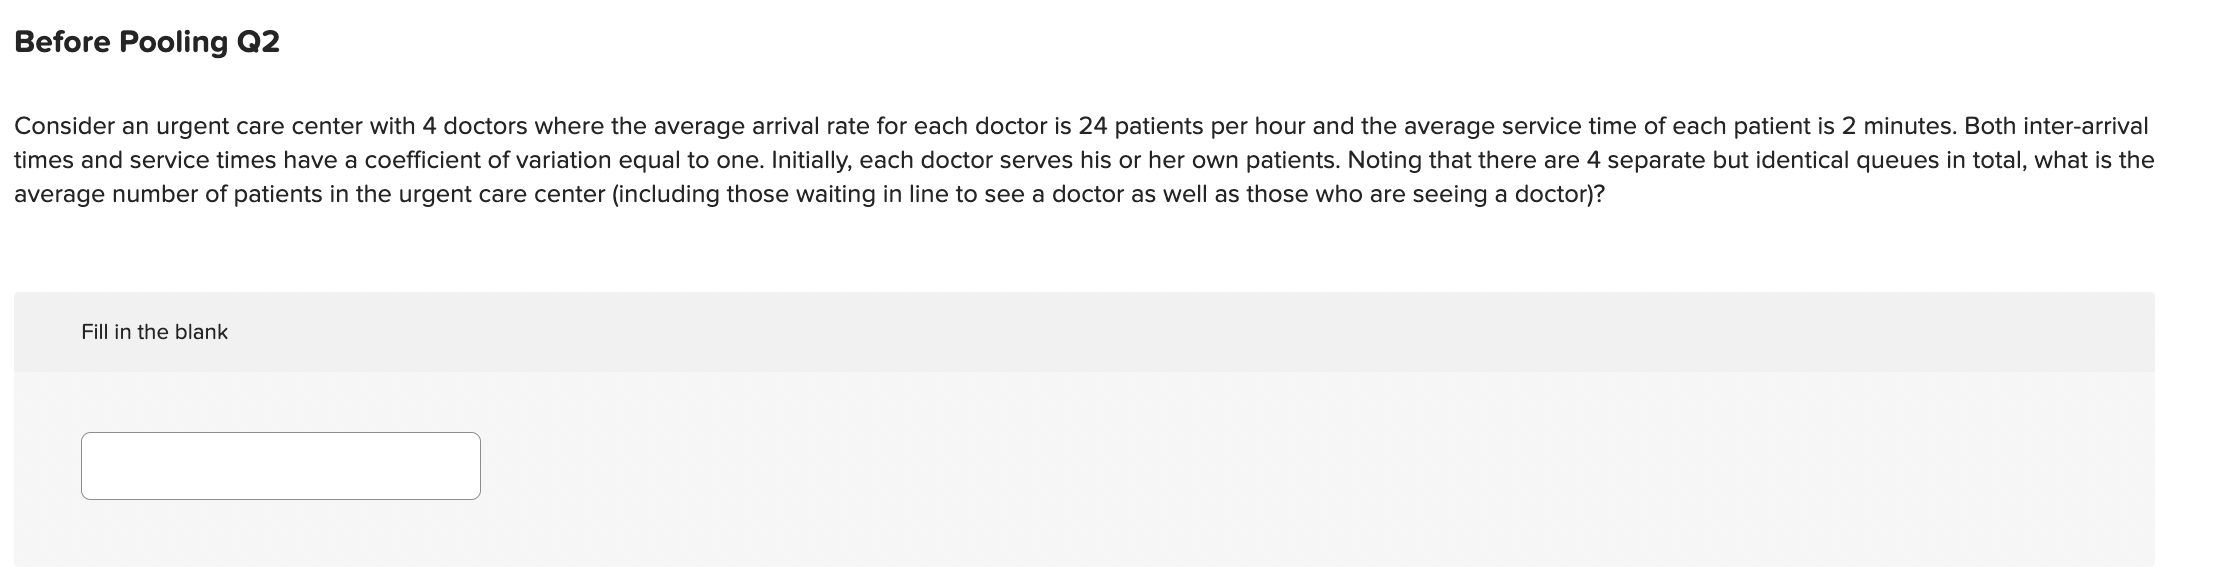Image resolution: width=2222 pixels, height=584 pixels.
Task: Click the gray question header bar
Action: point(1100,331)
